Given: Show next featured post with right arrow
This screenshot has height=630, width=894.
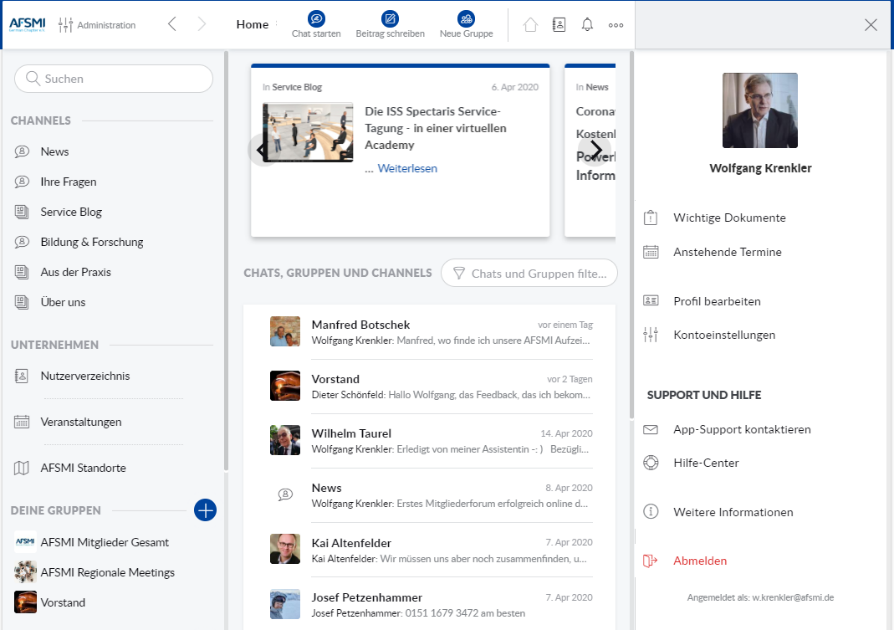Looking at the screenshot, I should pyautogui.click(x=596, y=151).
